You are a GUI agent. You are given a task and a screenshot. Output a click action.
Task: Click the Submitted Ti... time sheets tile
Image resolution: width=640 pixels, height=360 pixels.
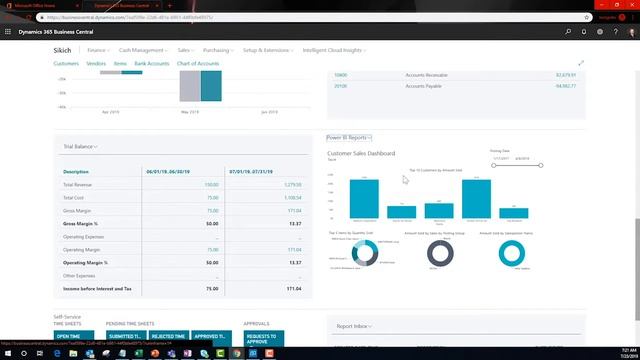tap(126, 337)
